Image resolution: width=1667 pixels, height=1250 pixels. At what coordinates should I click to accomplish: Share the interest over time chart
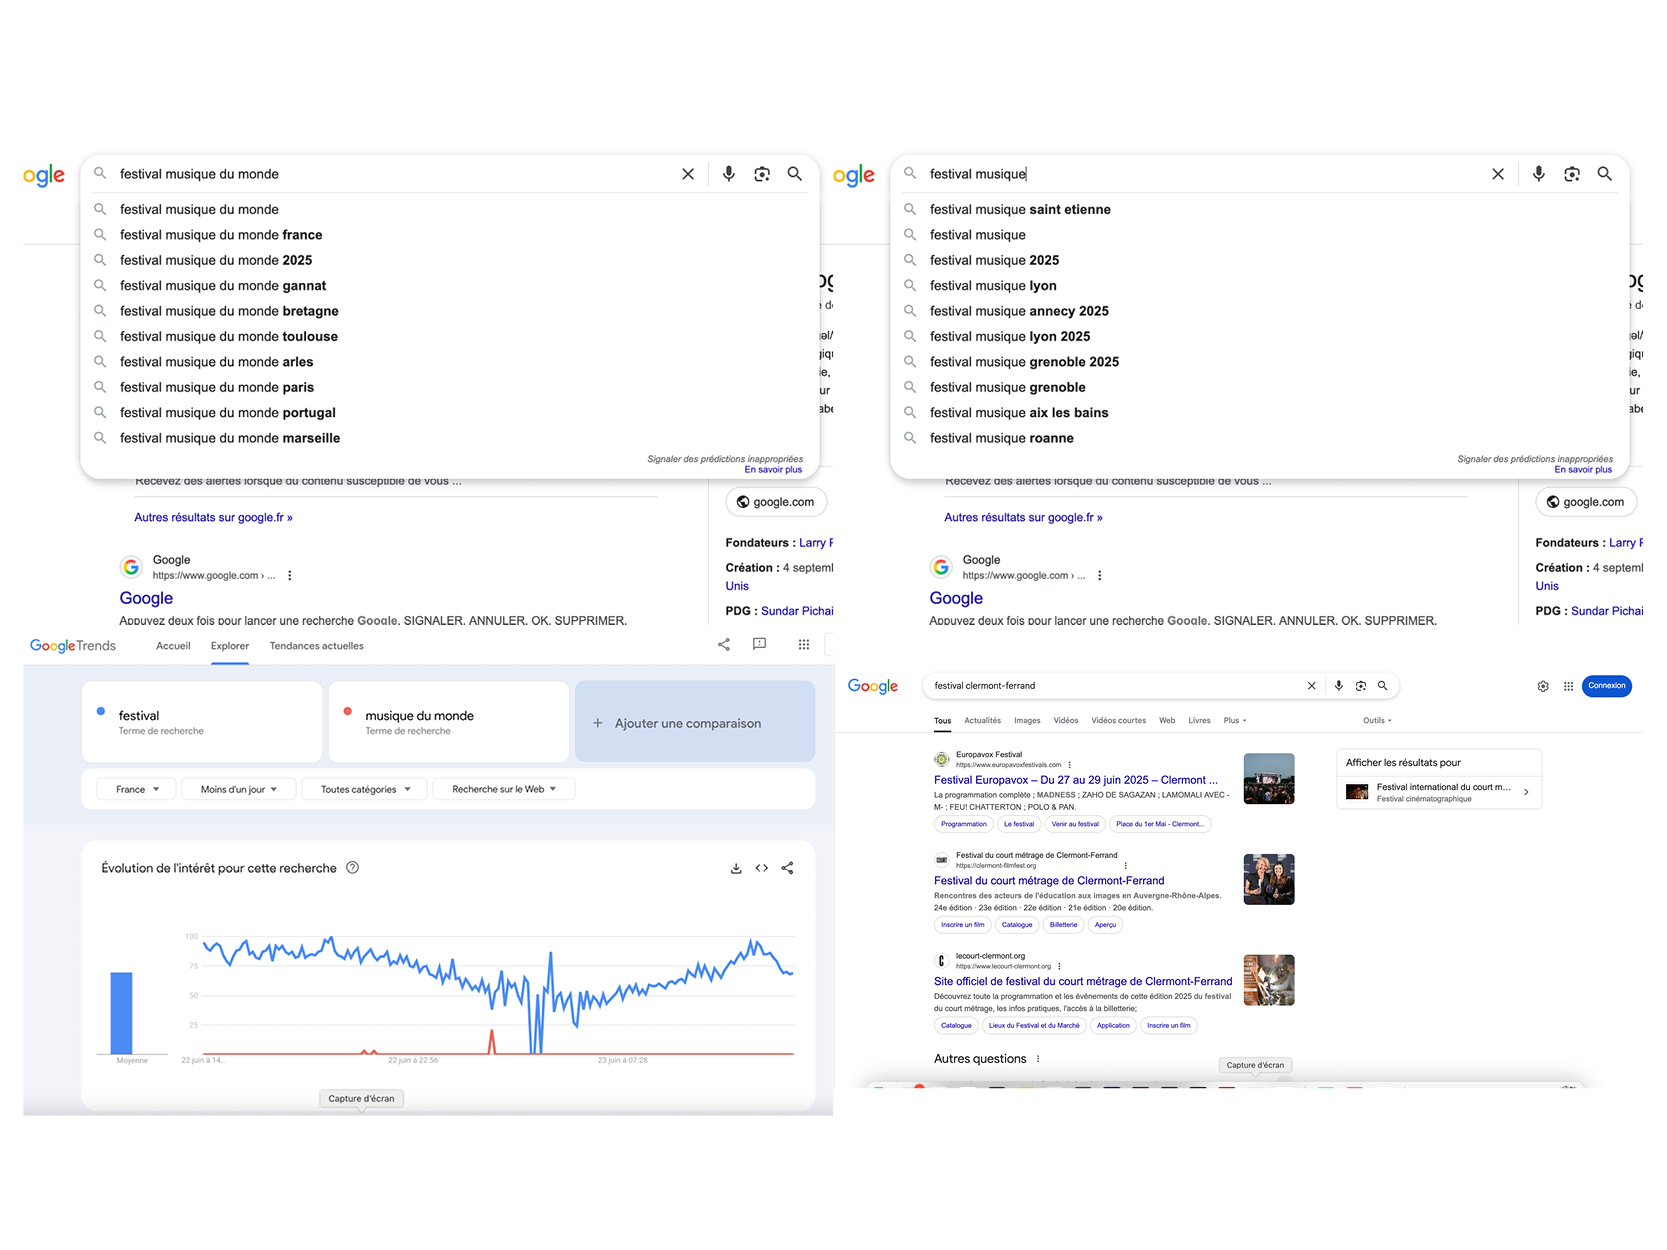coord(788,868)
